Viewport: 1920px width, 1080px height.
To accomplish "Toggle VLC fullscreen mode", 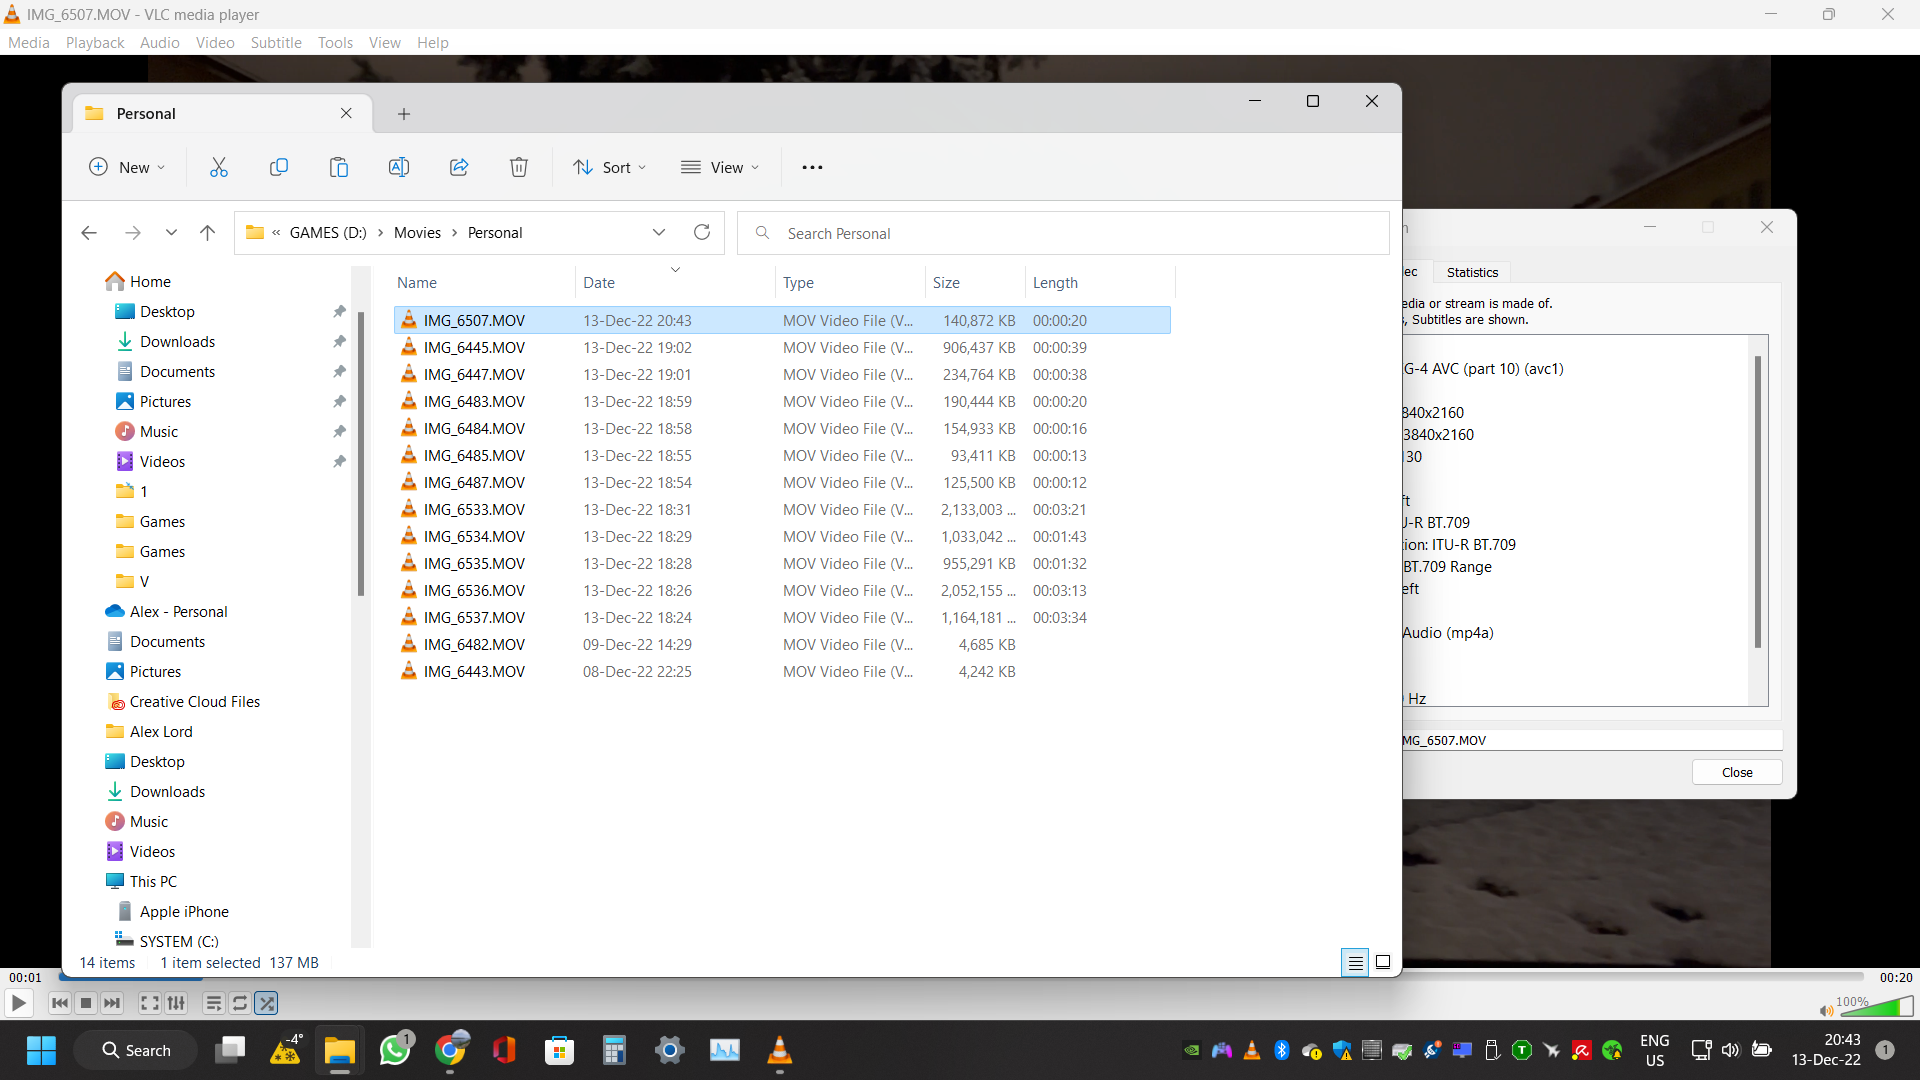I will pyautogui.click(x=149, y=1003).
